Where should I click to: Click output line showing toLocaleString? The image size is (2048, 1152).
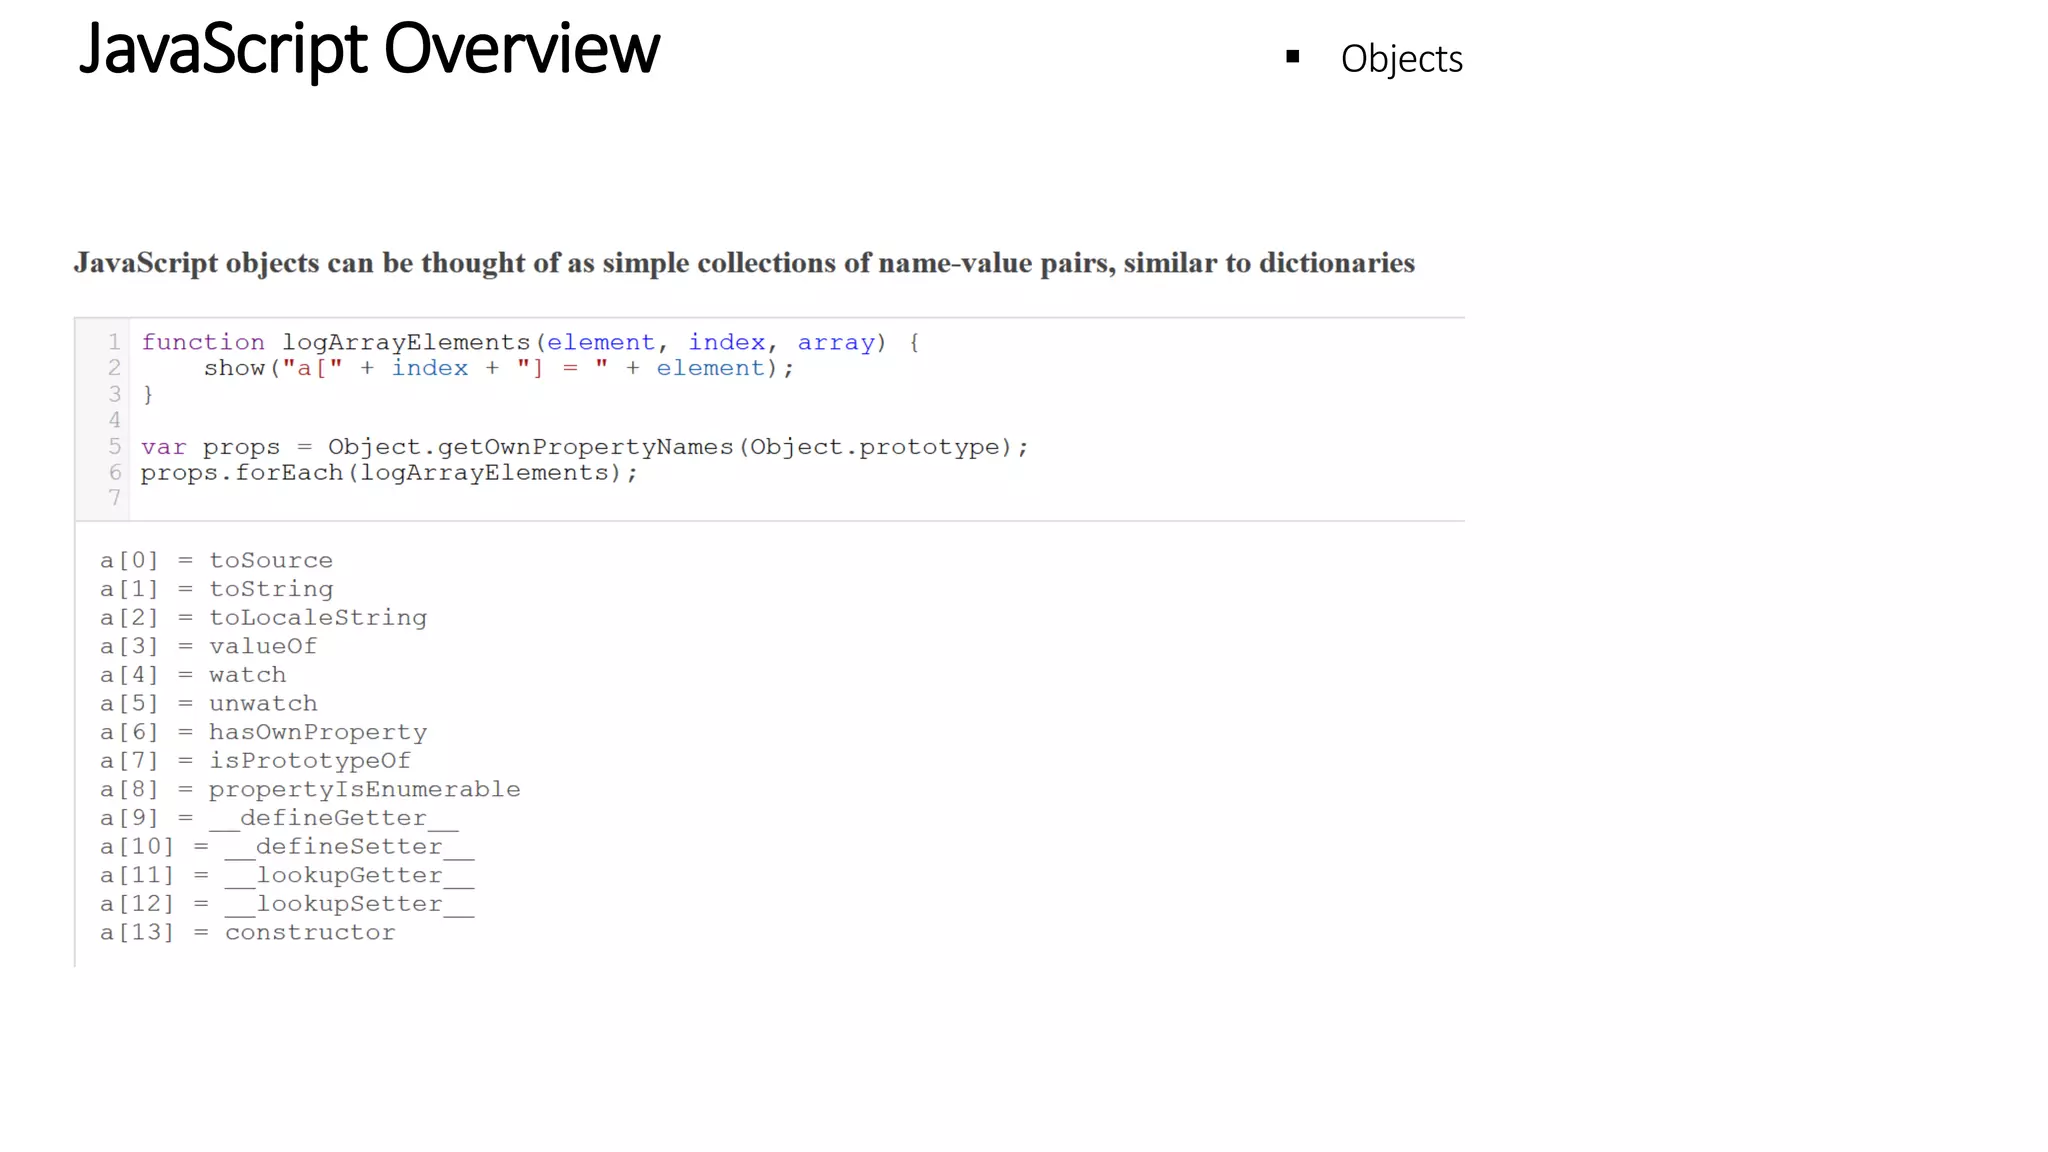click(263, 618)
